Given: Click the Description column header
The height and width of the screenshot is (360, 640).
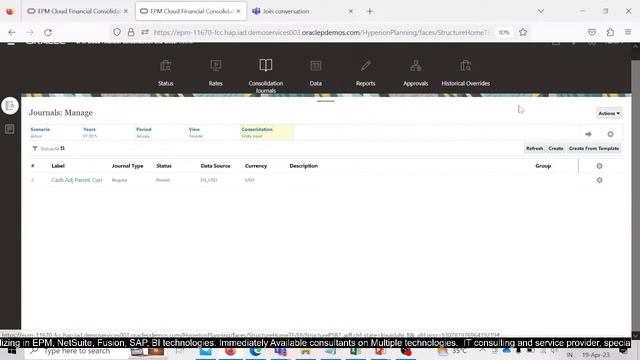Looking at the screenshot, I should (x=304, y=166).
